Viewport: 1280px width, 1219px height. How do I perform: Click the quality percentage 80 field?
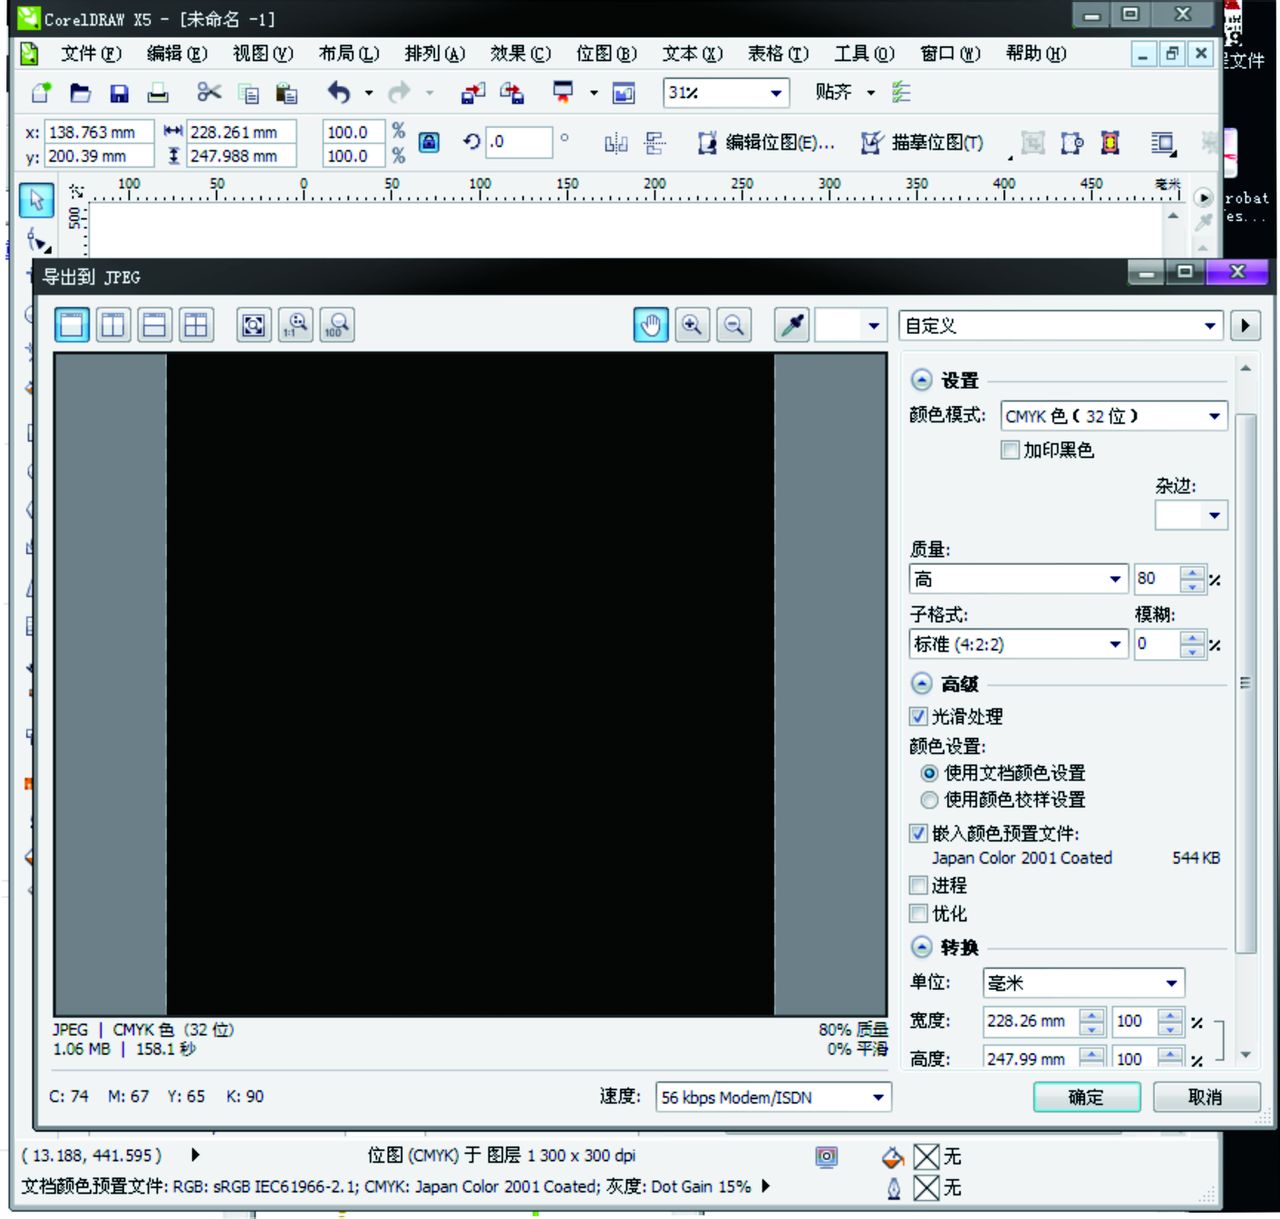[x=1157, y=579]
